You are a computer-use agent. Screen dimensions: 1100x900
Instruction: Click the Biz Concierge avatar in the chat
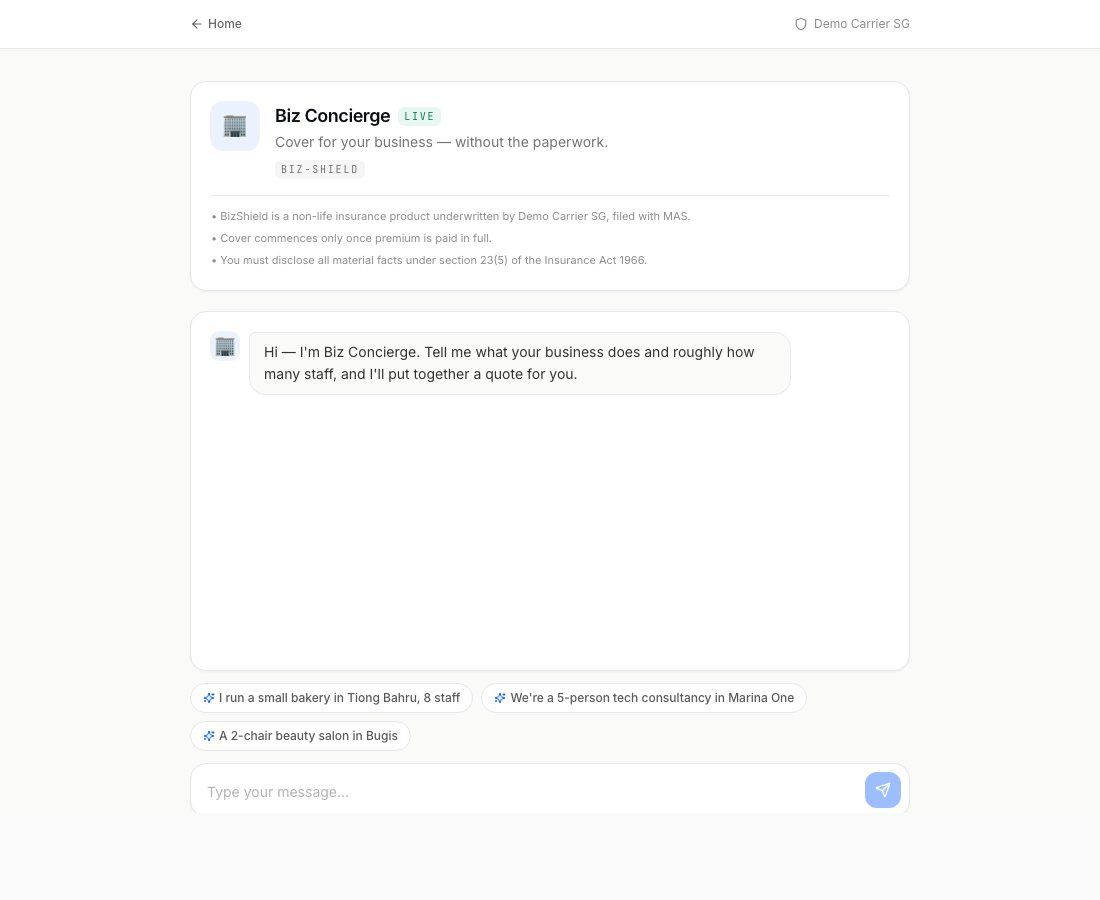click(x=225, y=346)
